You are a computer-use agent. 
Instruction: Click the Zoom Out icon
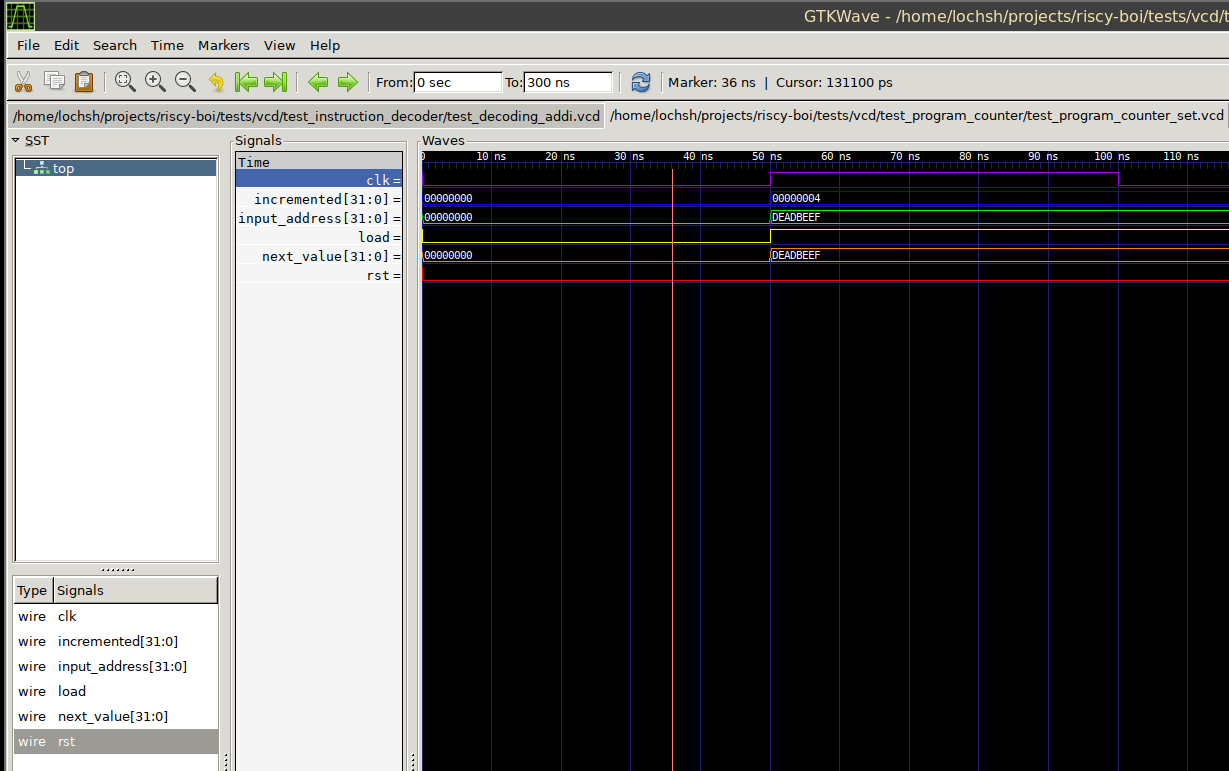[185, 82]
